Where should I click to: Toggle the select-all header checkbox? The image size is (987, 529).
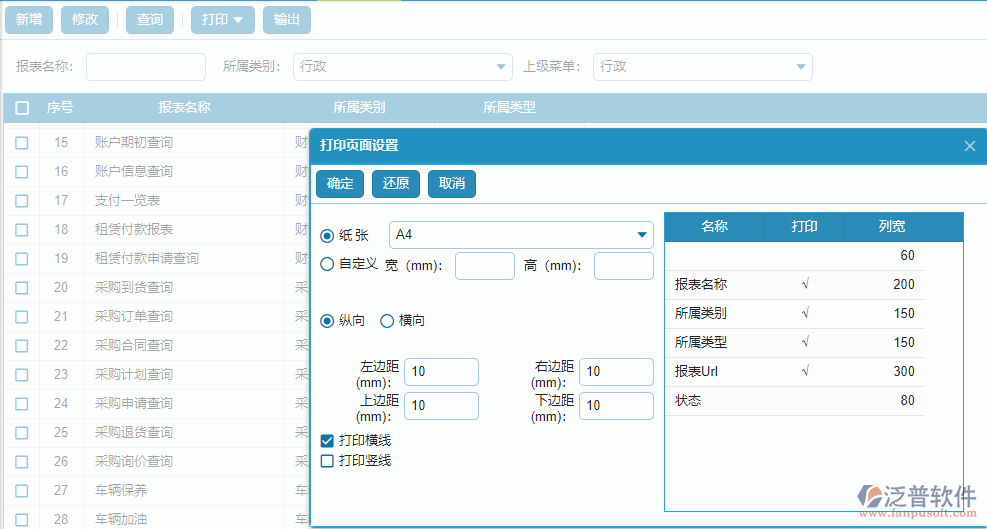(22, 108)
